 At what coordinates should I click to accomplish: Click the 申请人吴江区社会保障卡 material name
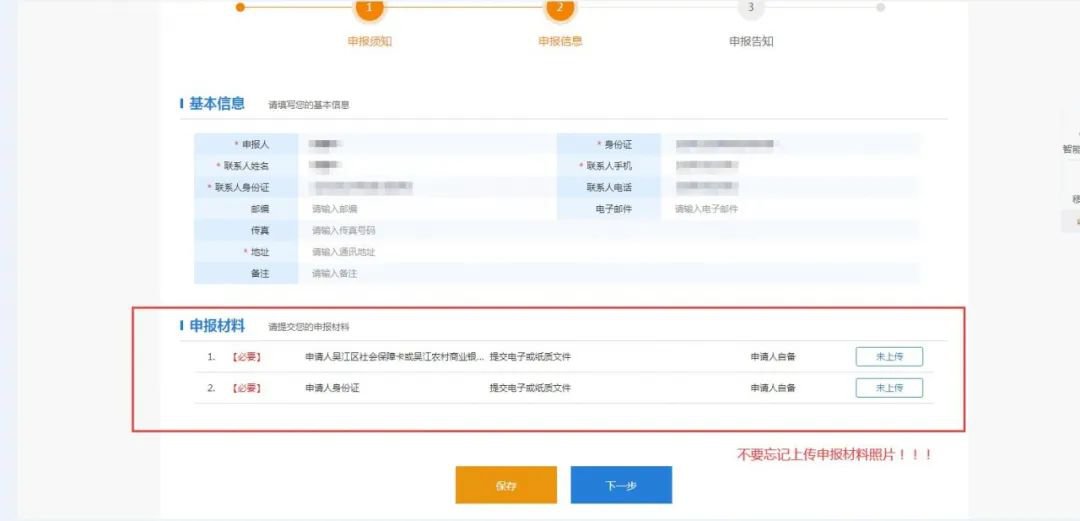point(395,357)
